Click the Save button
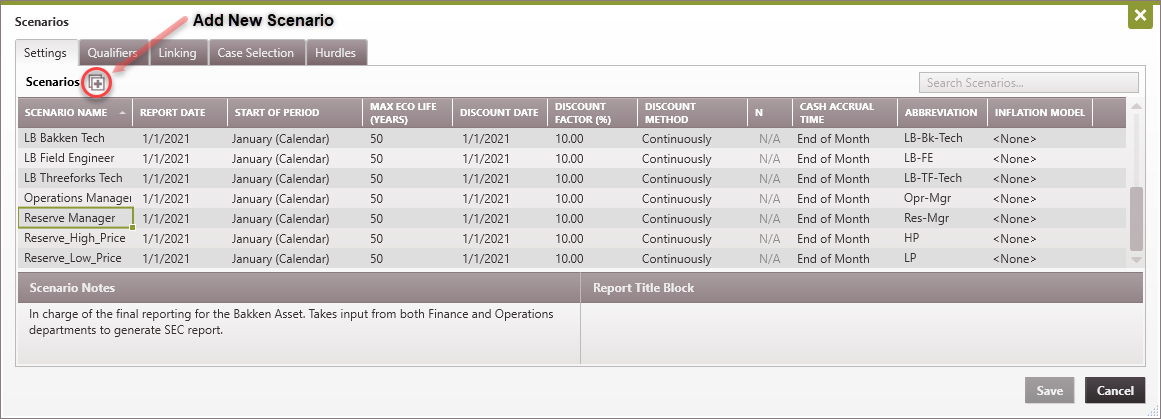The image size is (1161, 419). pos(1049,391)
